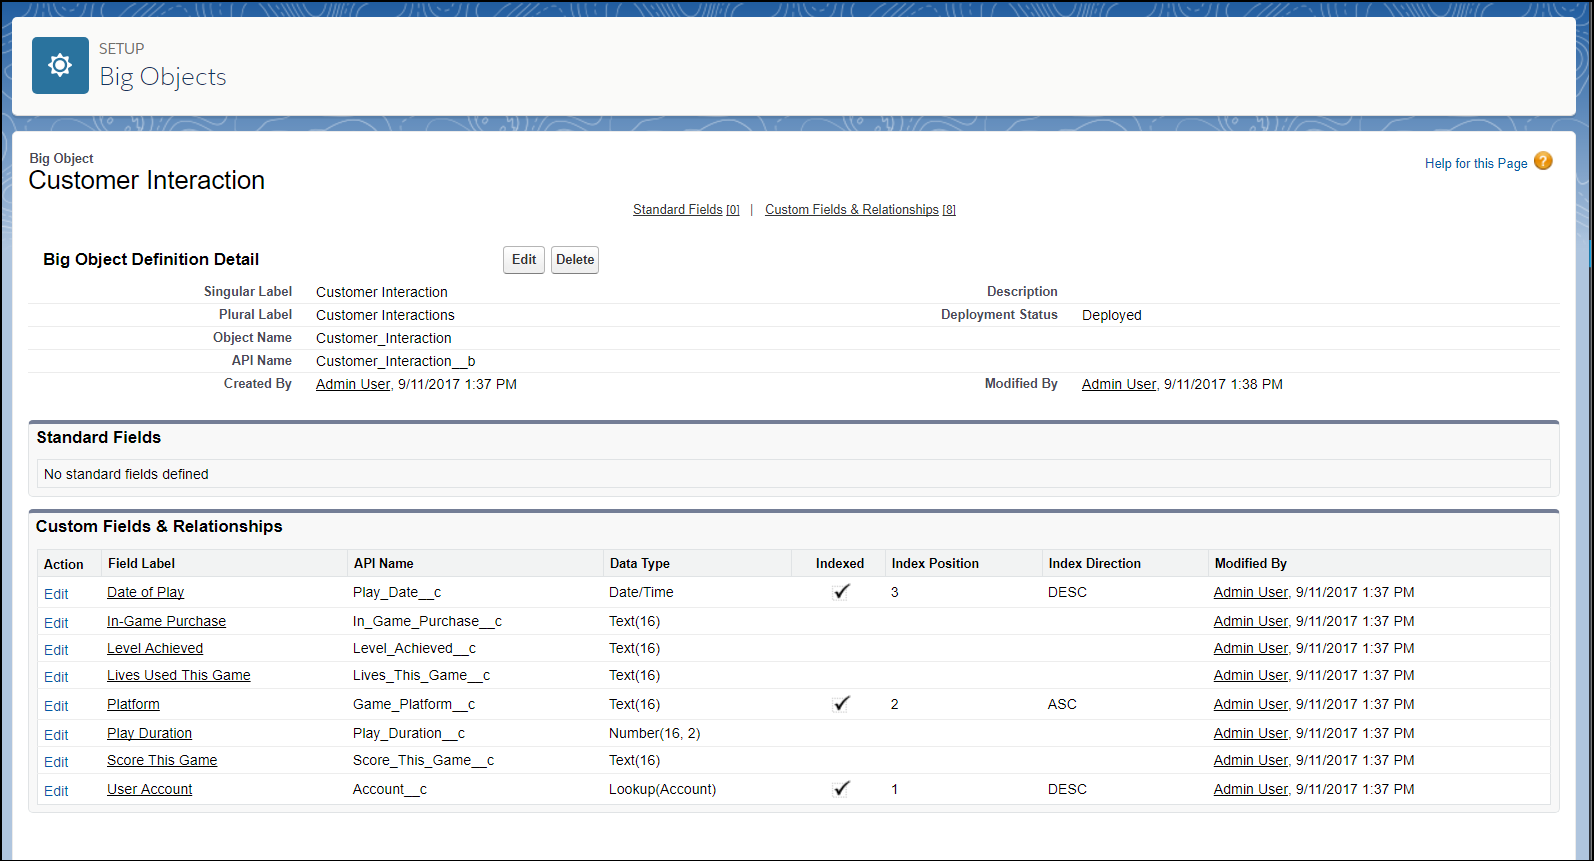Click Indexed checkmark in Platform row

click(841, 704)
